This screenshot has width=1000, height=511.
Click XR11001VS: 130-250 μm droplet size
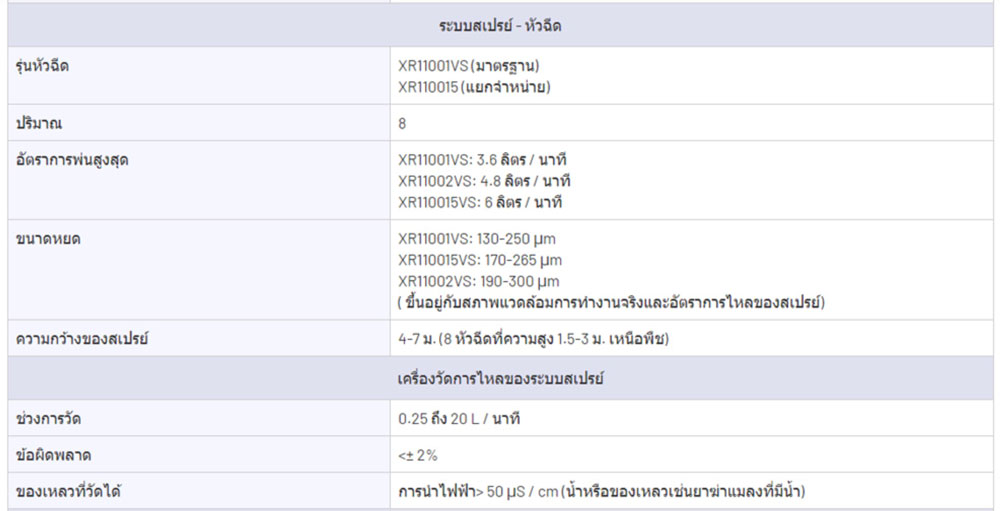click(x=476, y=239)
